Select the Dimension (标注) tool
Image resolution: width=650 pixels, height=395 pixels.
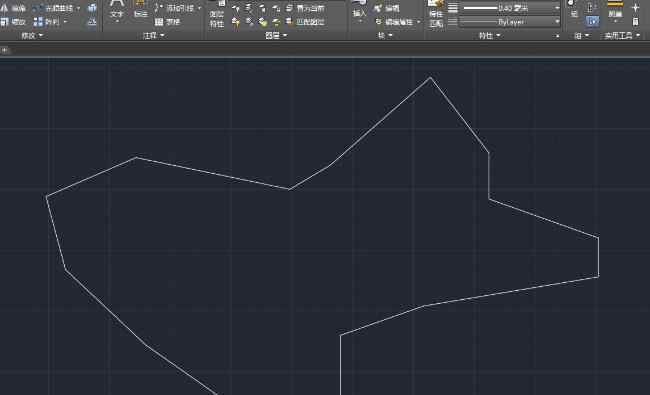coord(141,10)
